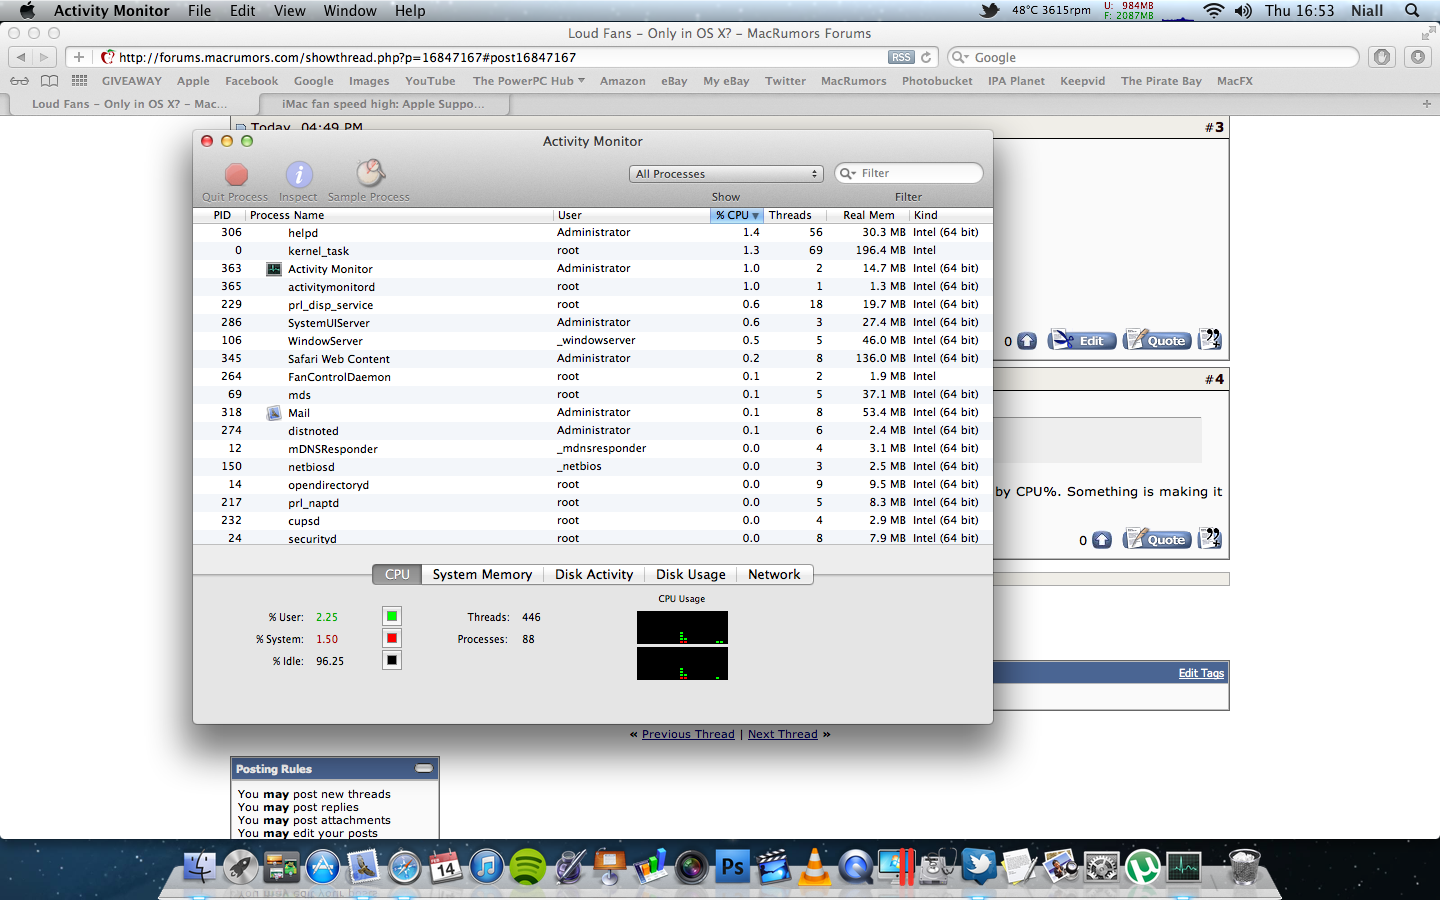
Task: Open the Trash in the dock
Action: click(x=1244, y=866)
